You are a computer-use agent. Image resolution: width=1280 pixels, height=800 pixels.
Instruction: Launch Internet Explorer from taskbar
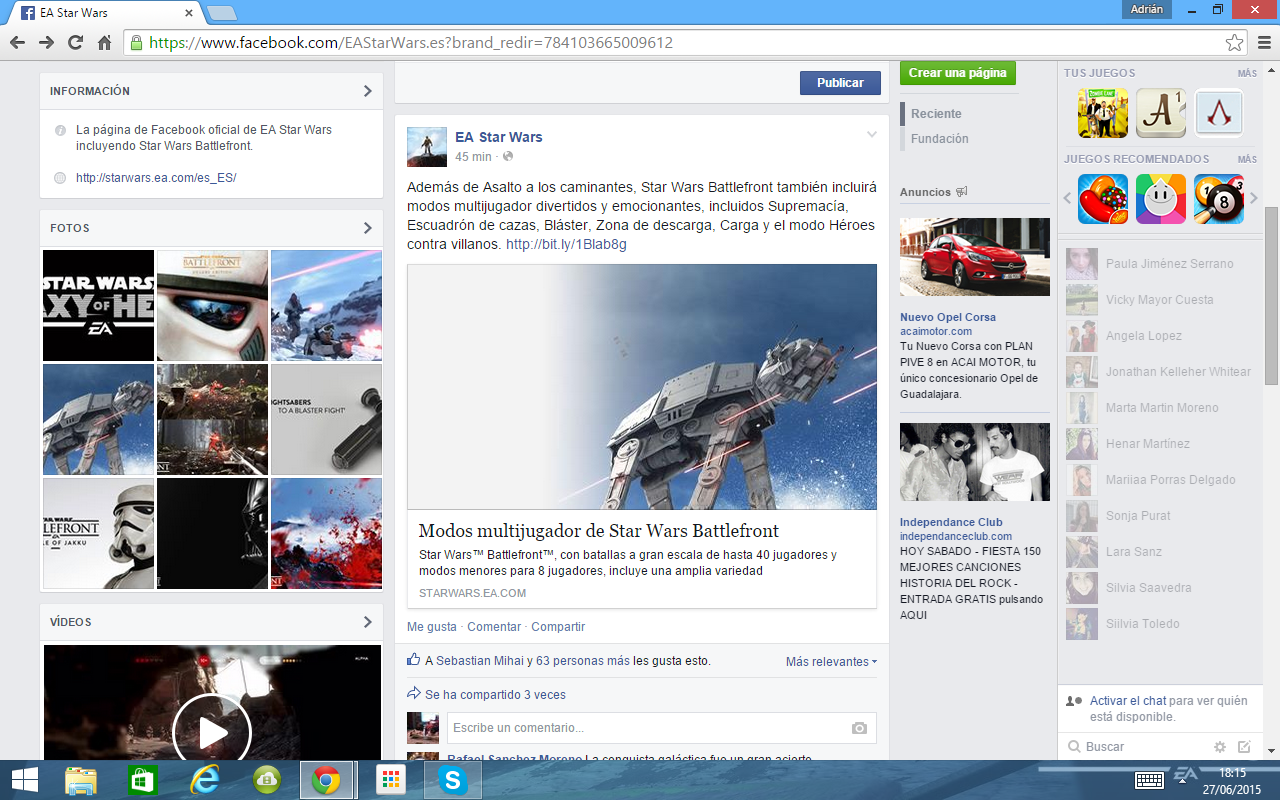coord(205,780)
